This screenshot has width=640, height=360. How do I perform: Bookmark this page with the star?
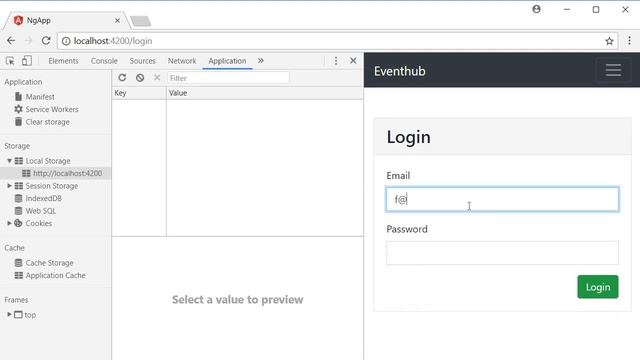click(609, 41)
